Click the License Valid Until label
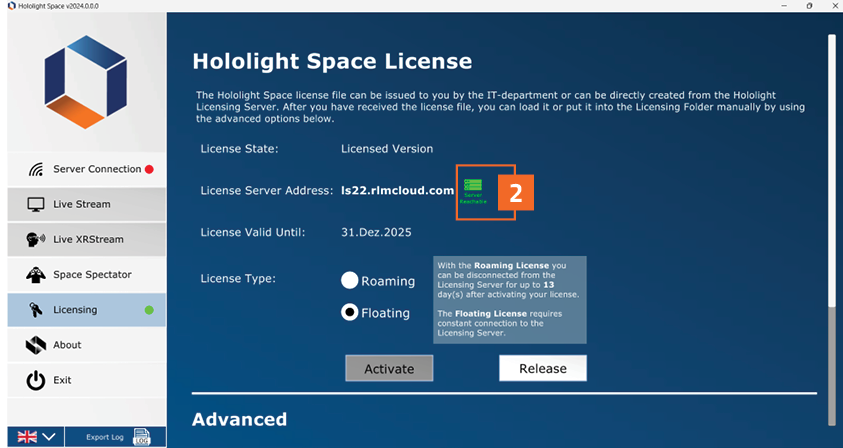Image resolution: width=843 pixels, height=448 pixels. 253,232
